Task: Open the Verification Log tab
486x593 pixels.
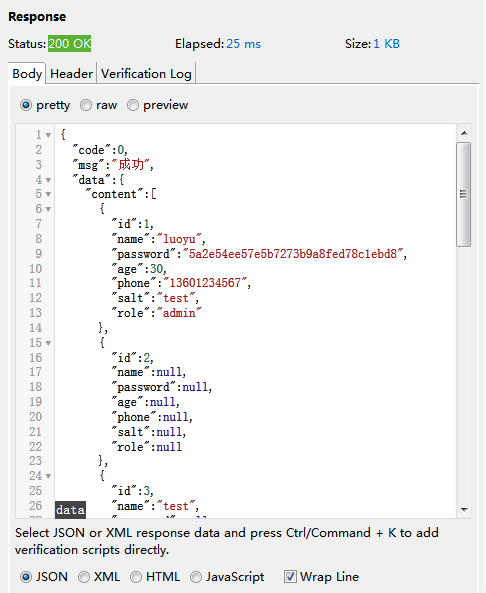Action: tap(146, 74)
